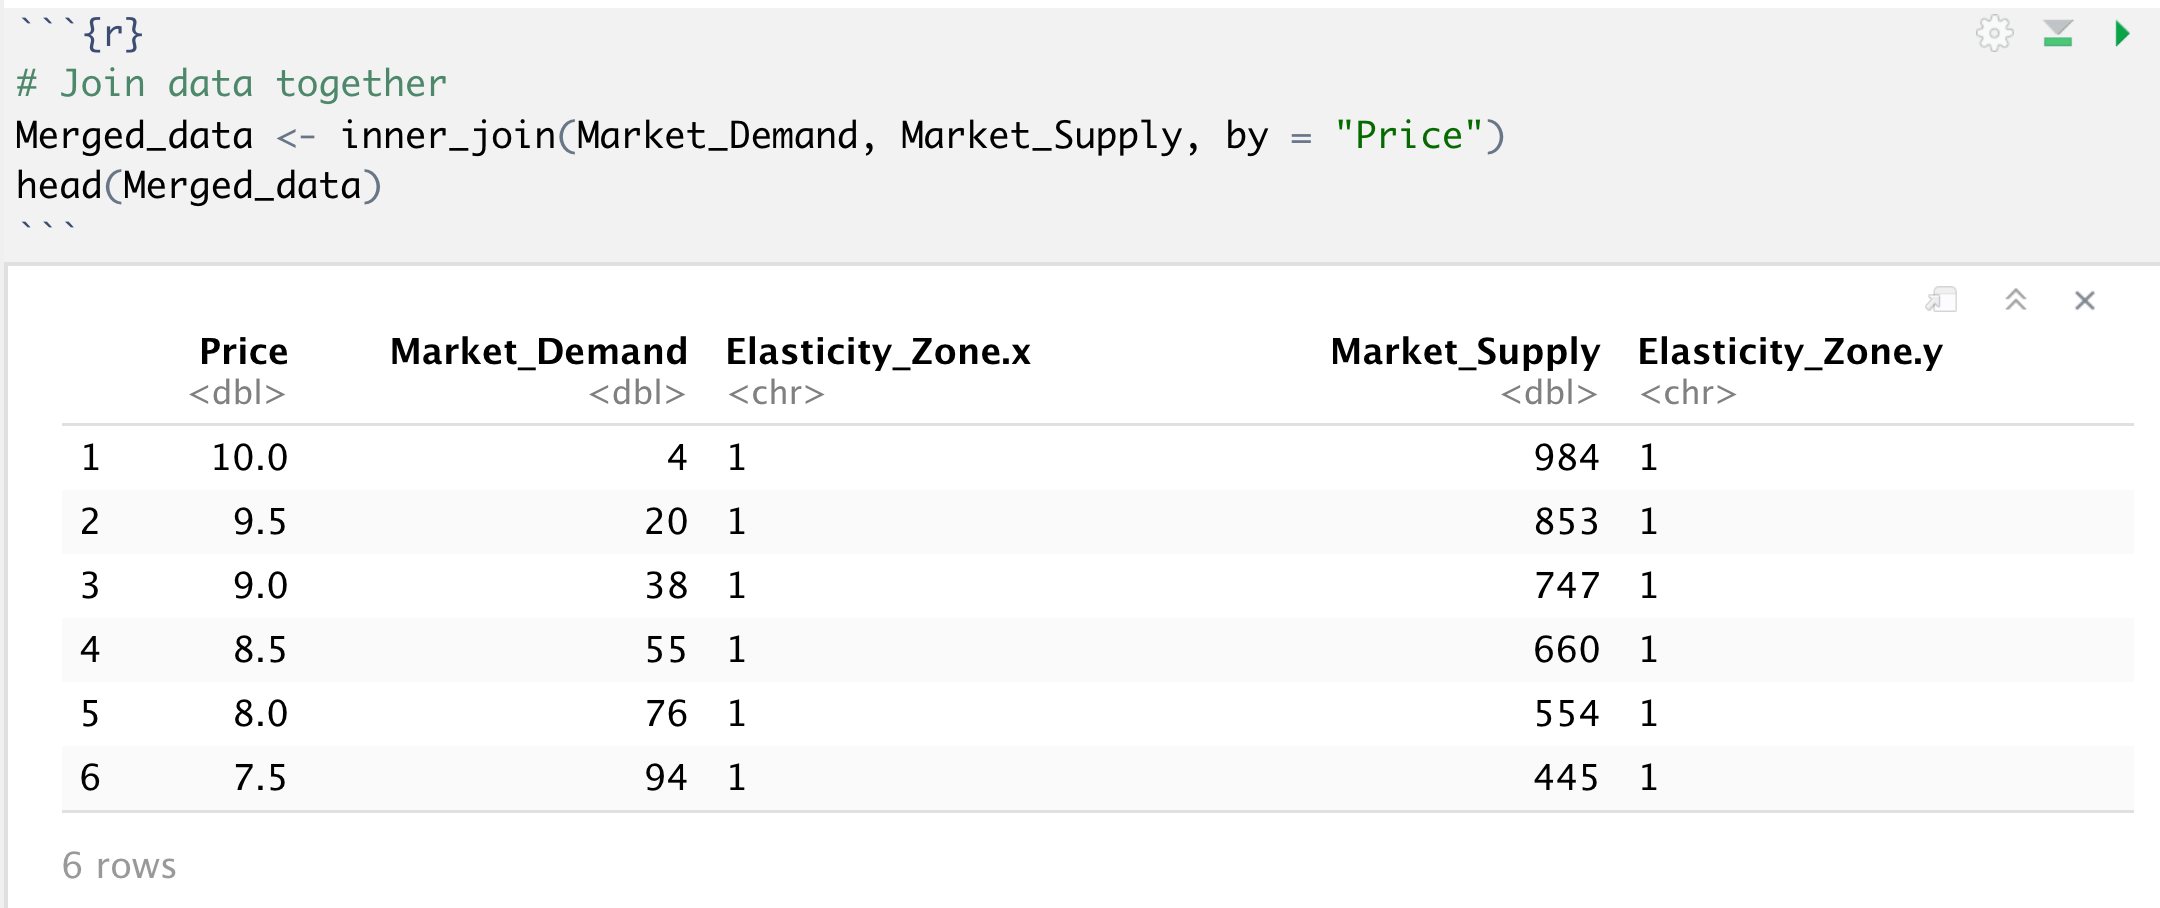Viewport: 2160px width, 908px height.
Task: Click the Market_Demand column header
Action: pyautogui.click(x=538, y=352)
